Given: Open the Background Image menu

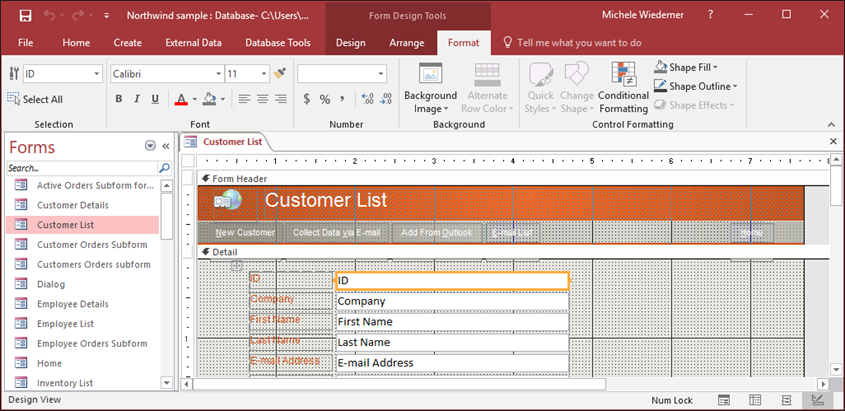Looking at the screenshot, I should click(431, 88).
